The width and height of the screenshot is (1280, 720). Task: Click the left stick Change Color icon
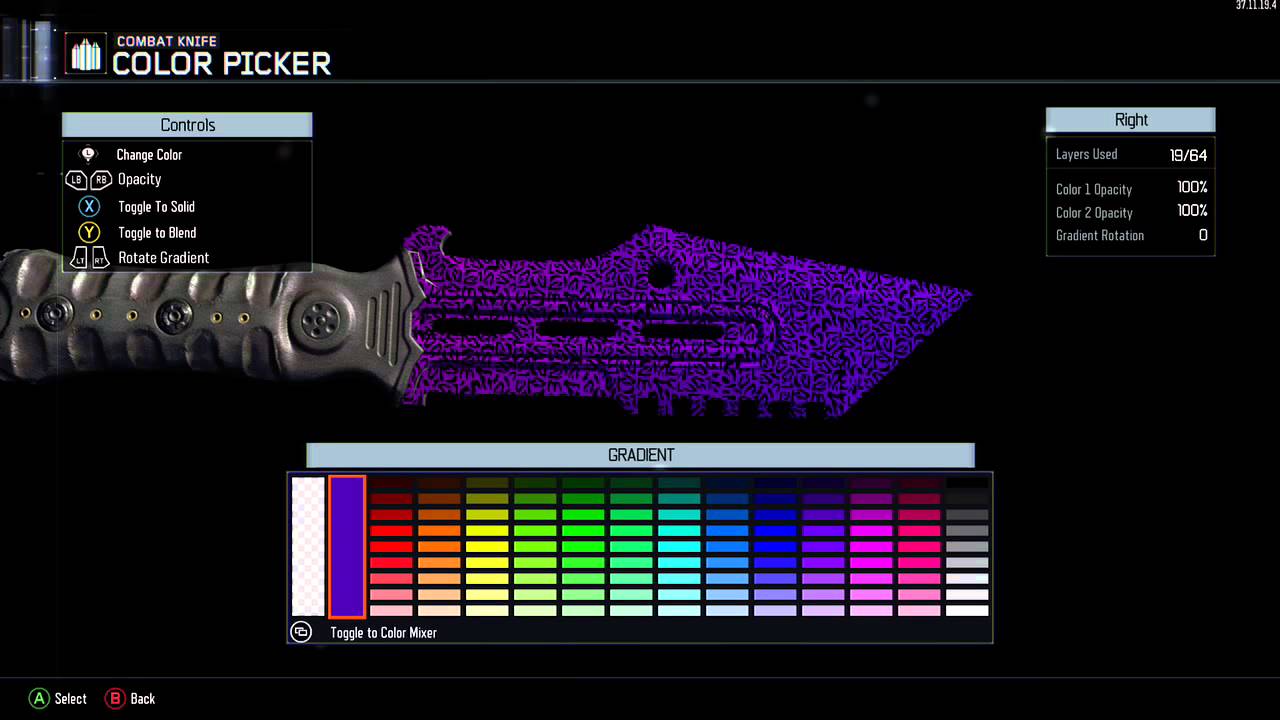click(88, 154)
